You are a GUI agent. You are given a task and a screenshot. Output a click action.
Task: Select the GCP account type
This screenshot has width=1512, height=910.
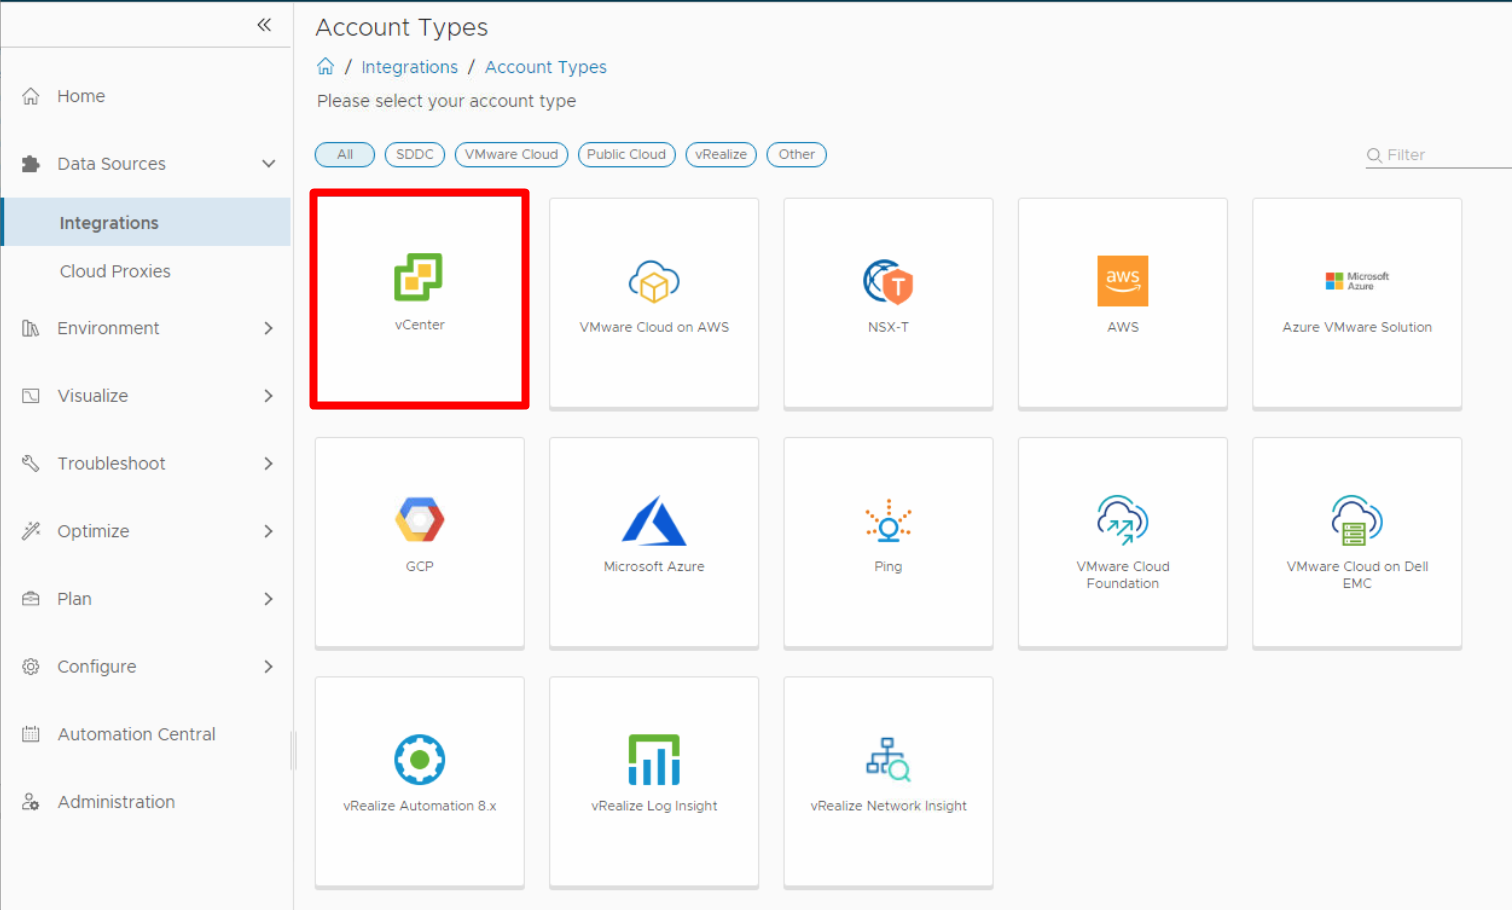(419, 540)
